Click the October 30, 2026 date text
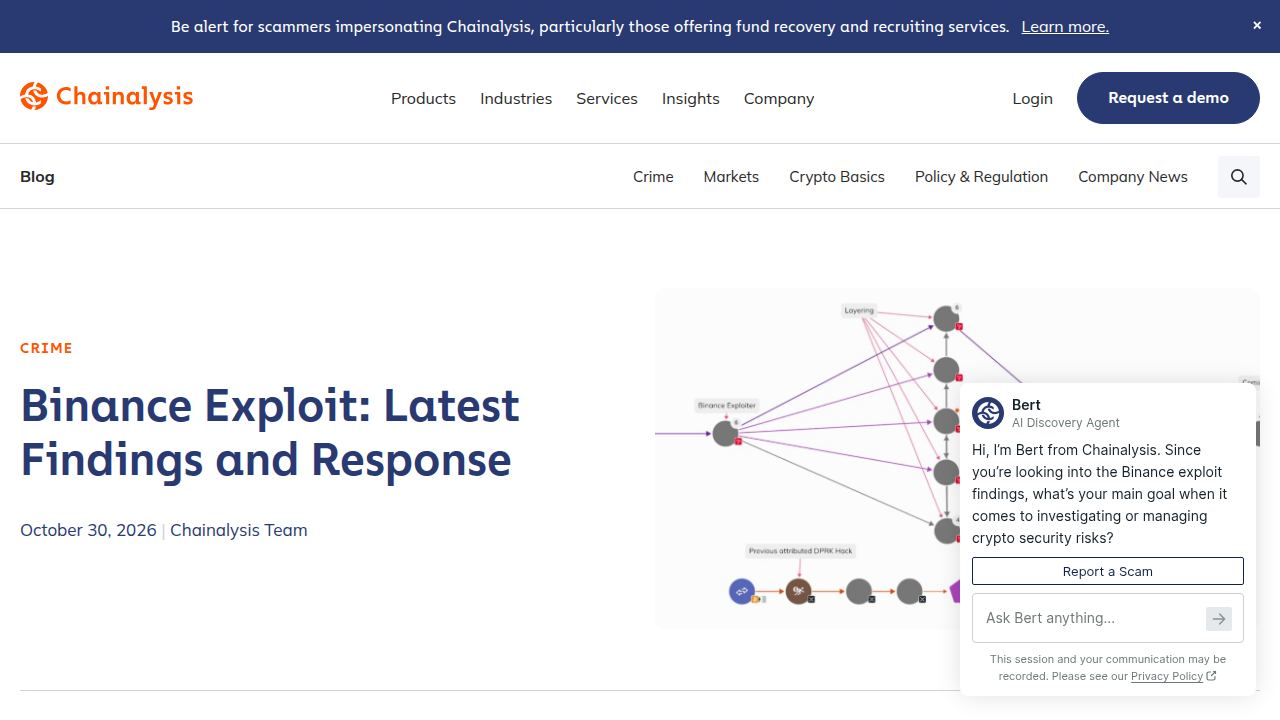Screen dimensions: 1280x720 pyautogui.click(x=88, y=530)
